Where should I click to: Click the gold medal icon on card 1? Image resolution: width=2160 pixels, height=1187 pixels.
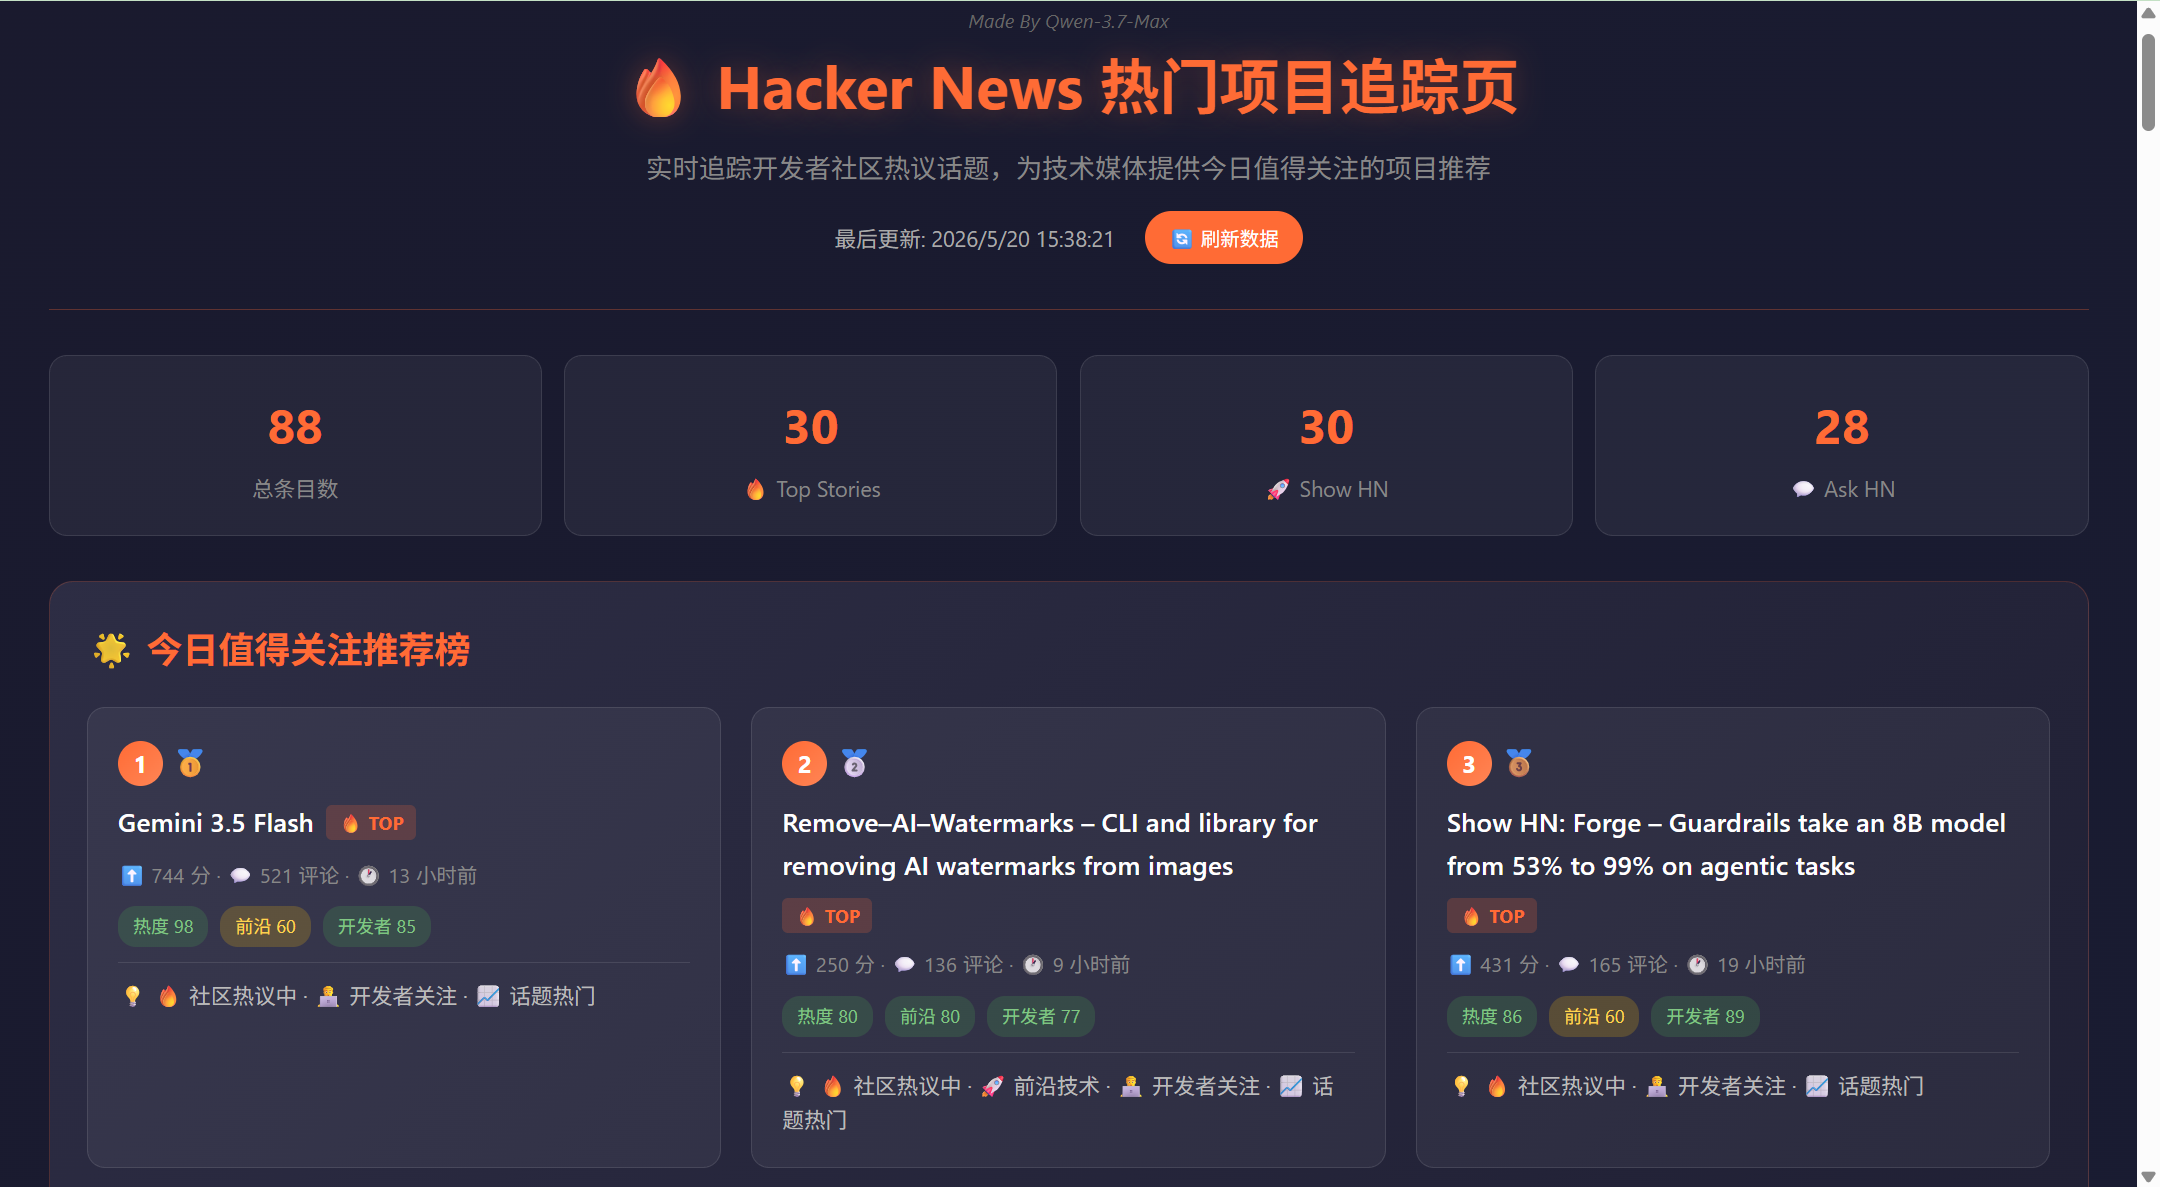click(x=190, y=764)
